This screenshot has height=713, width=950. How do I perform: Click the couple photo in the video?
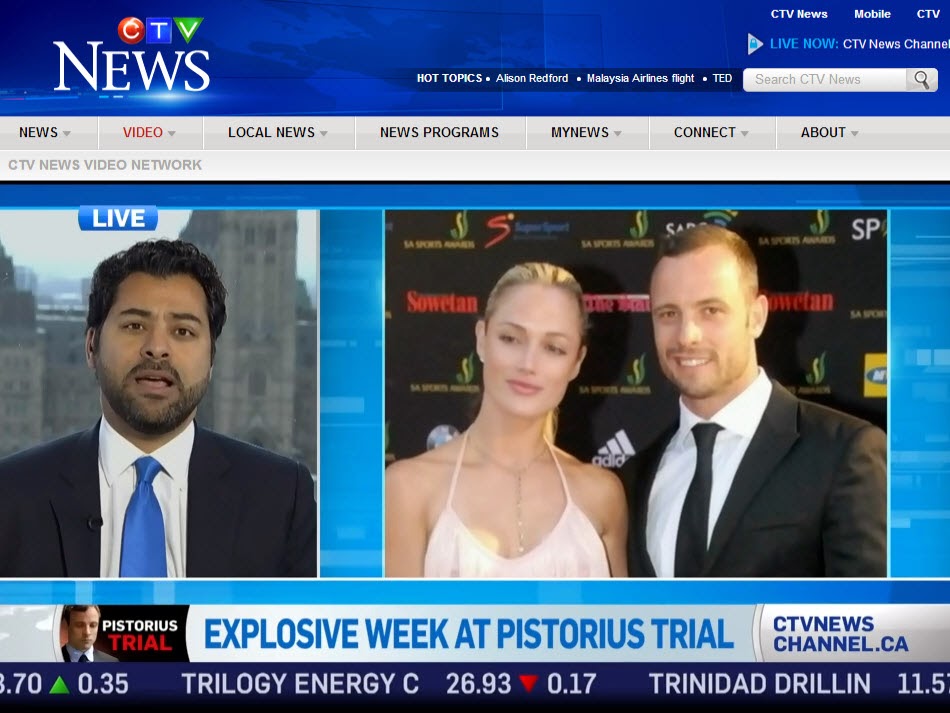click(x=636, y=393)
